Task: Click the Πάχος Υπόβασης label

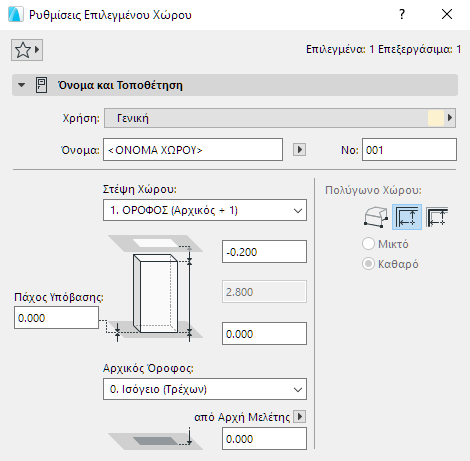Action: 59,297
